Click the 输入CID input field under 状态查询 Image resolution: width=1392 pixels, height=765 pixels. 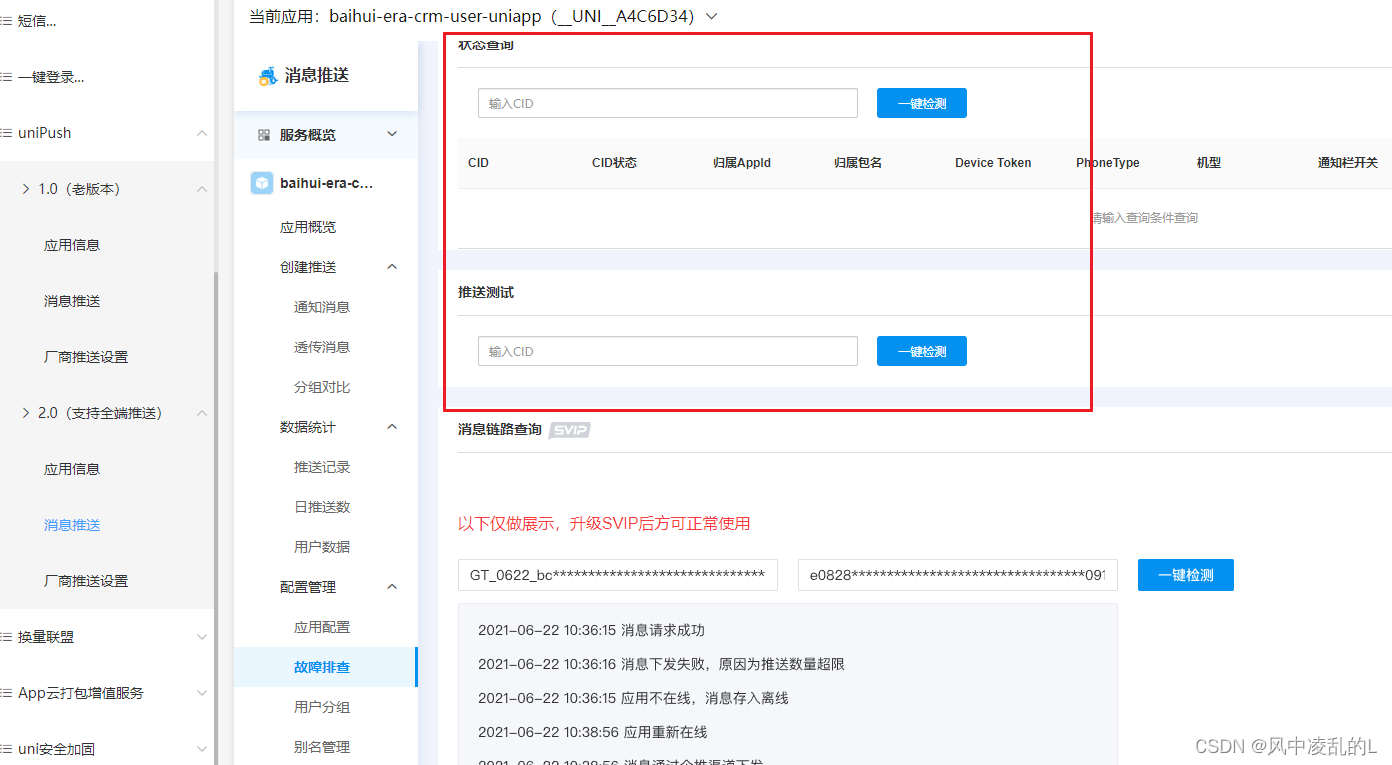[x=667, y=103]
